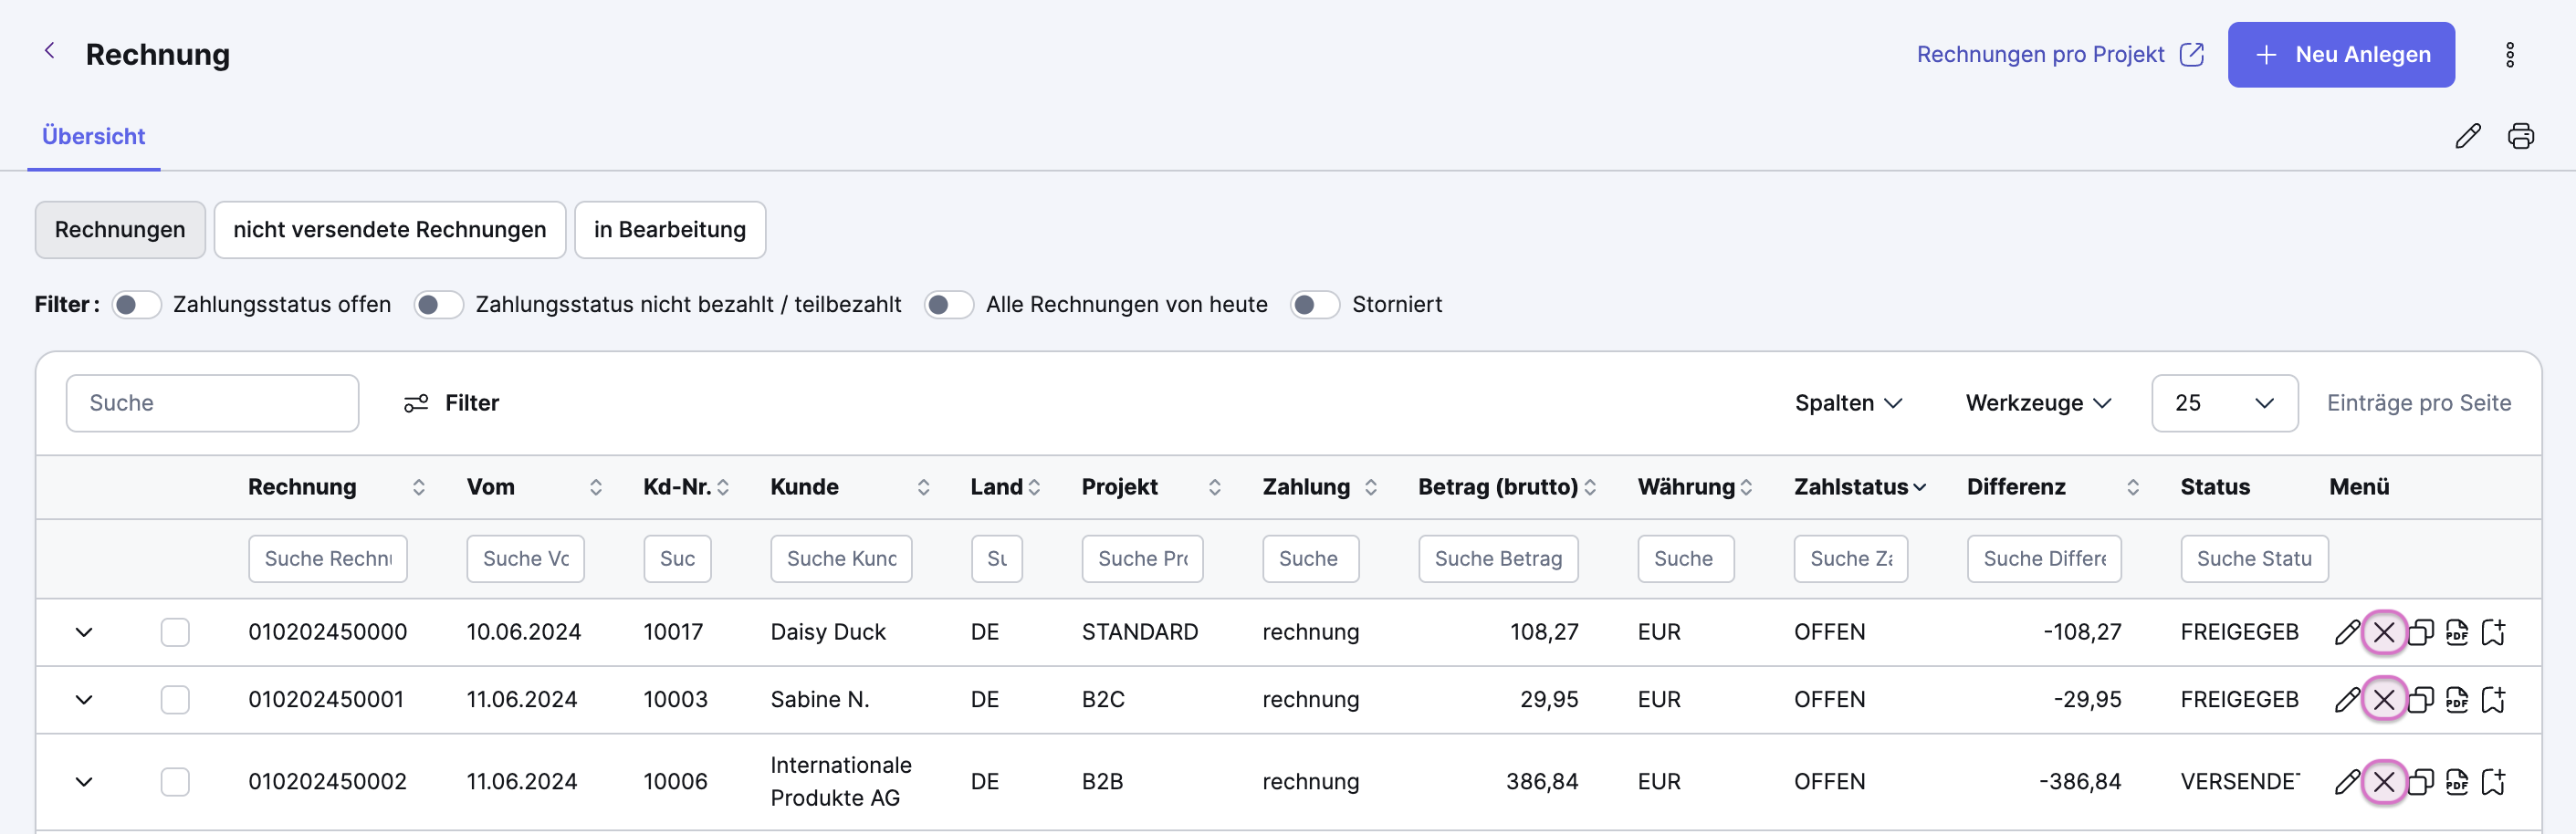Check the box for invoice 010202450002
This screenshot has width=2576, height=834.
click(175, 781)
